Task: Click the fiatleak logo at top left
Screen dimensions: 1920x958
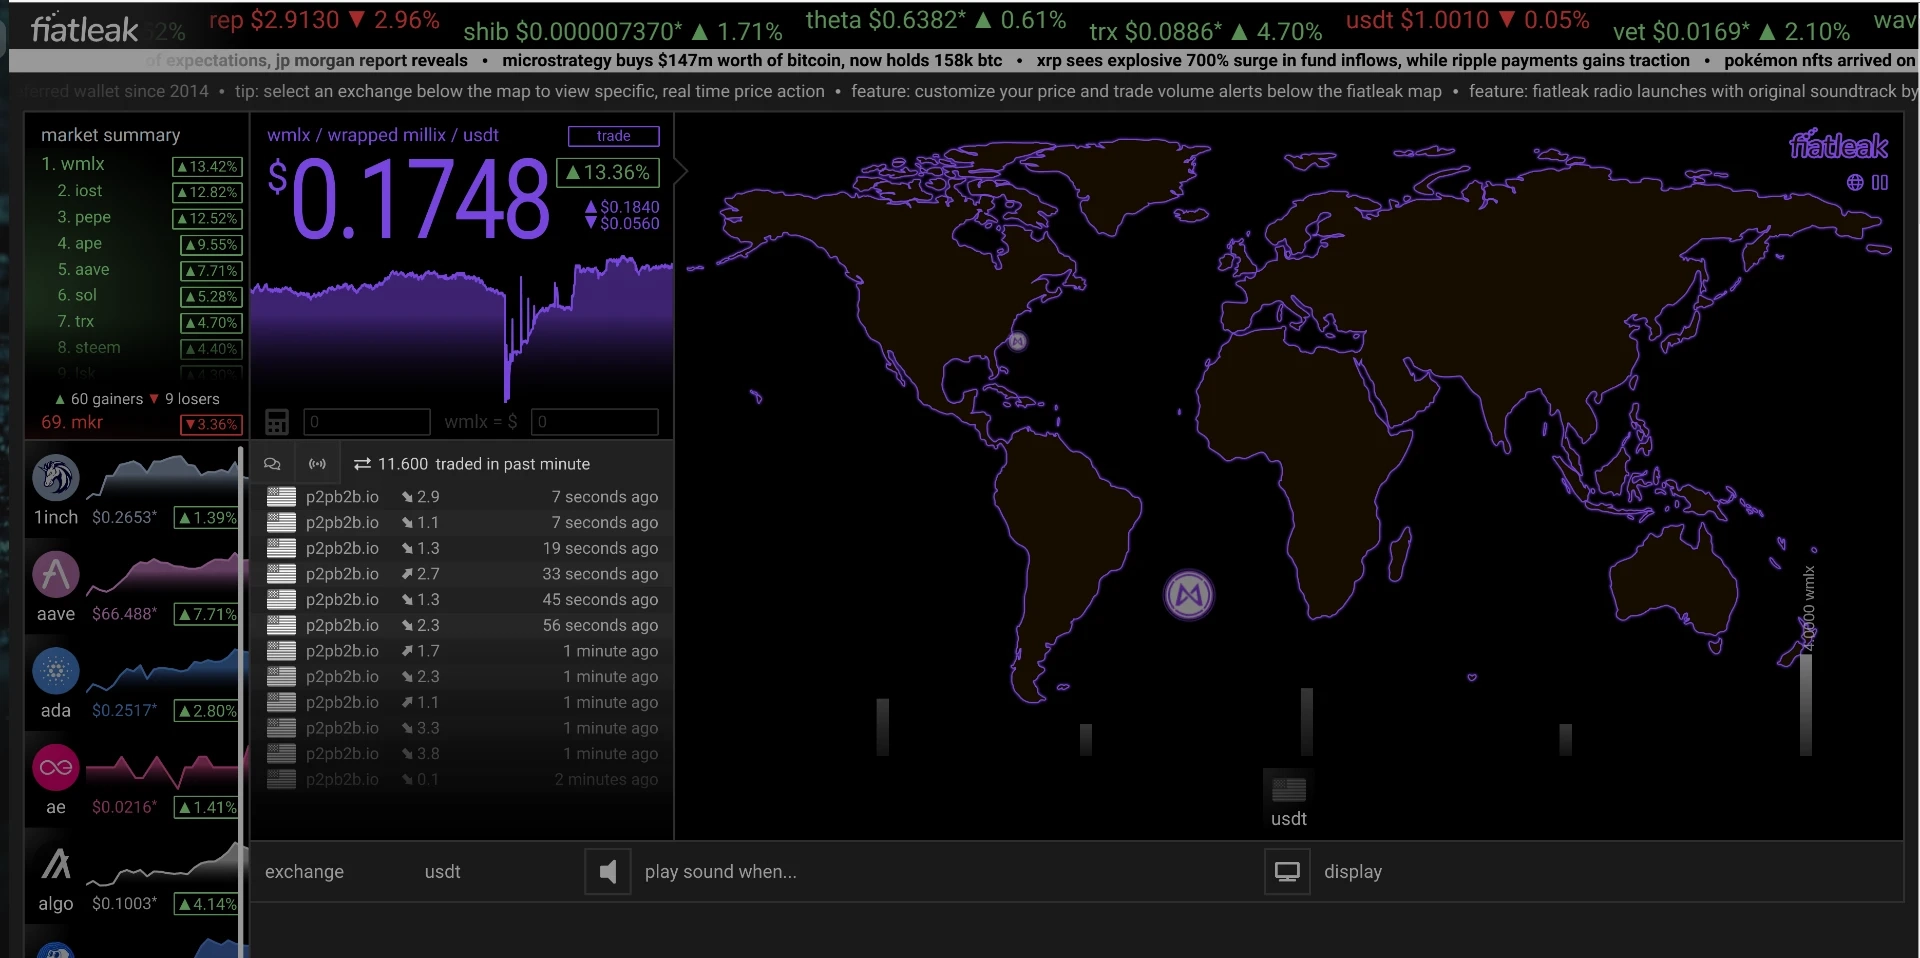Action: pos(84,30)
